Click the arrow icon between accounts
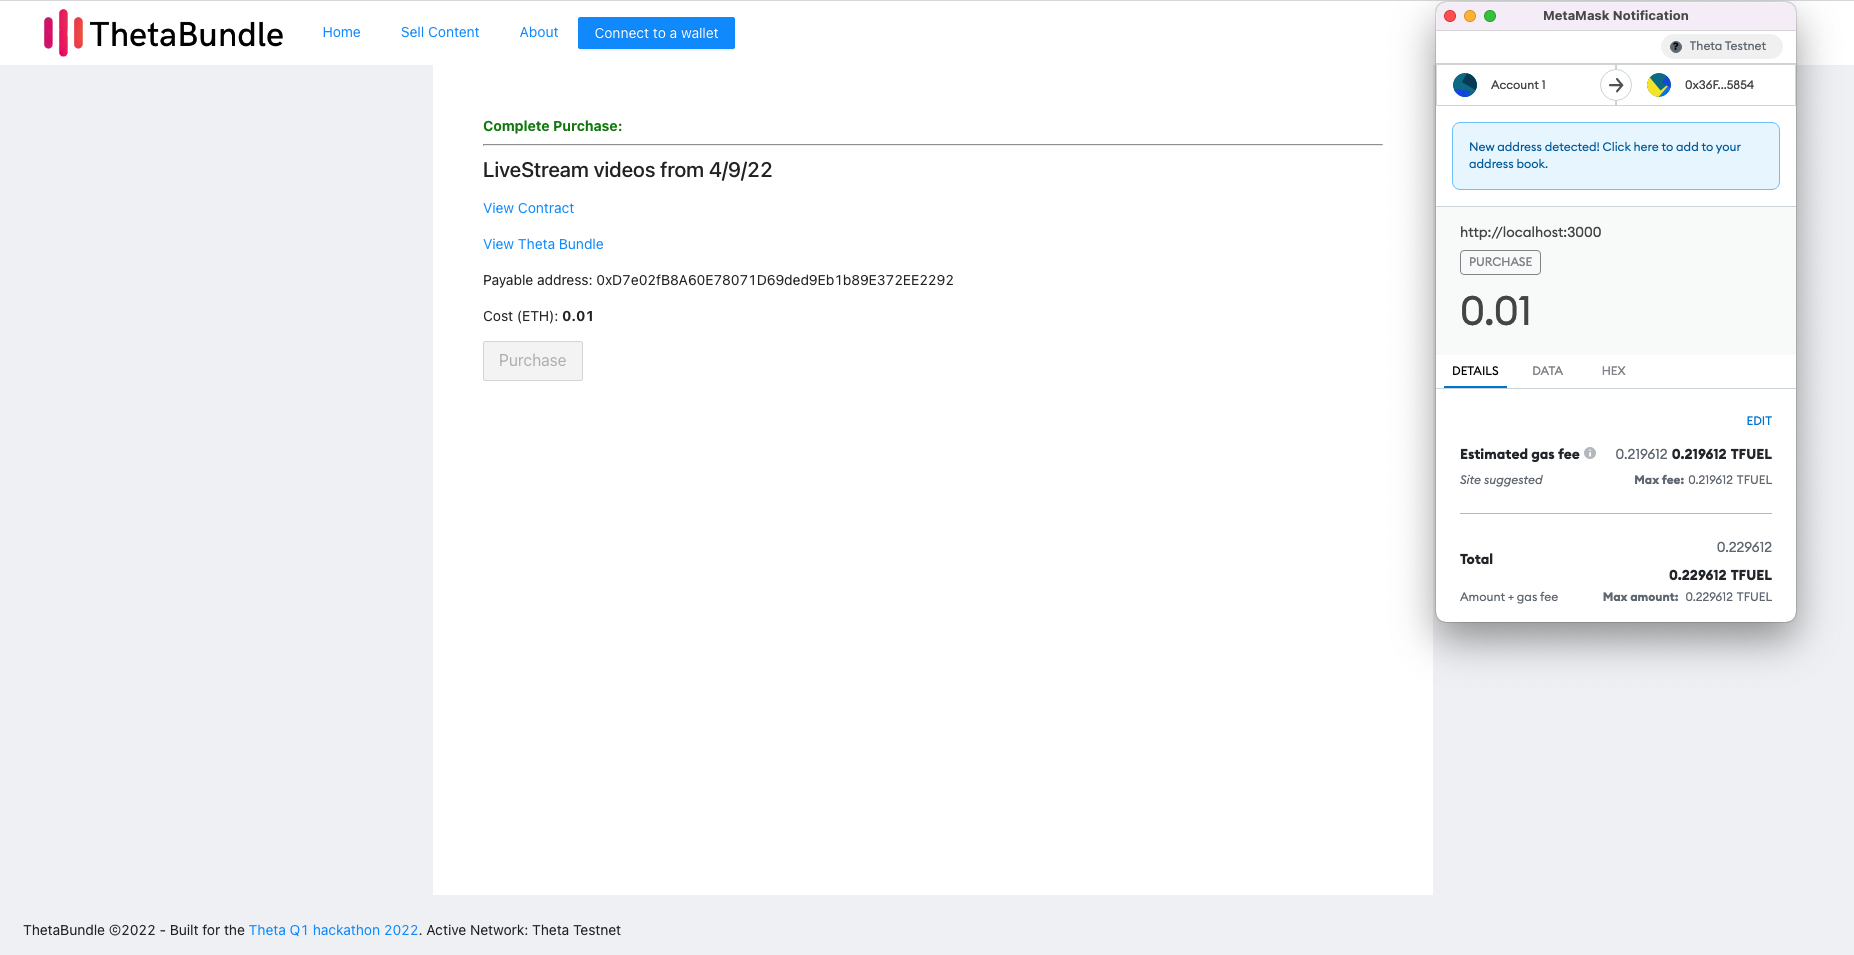The height and width of the screenshot is (955, 1854). (1616, 85)
